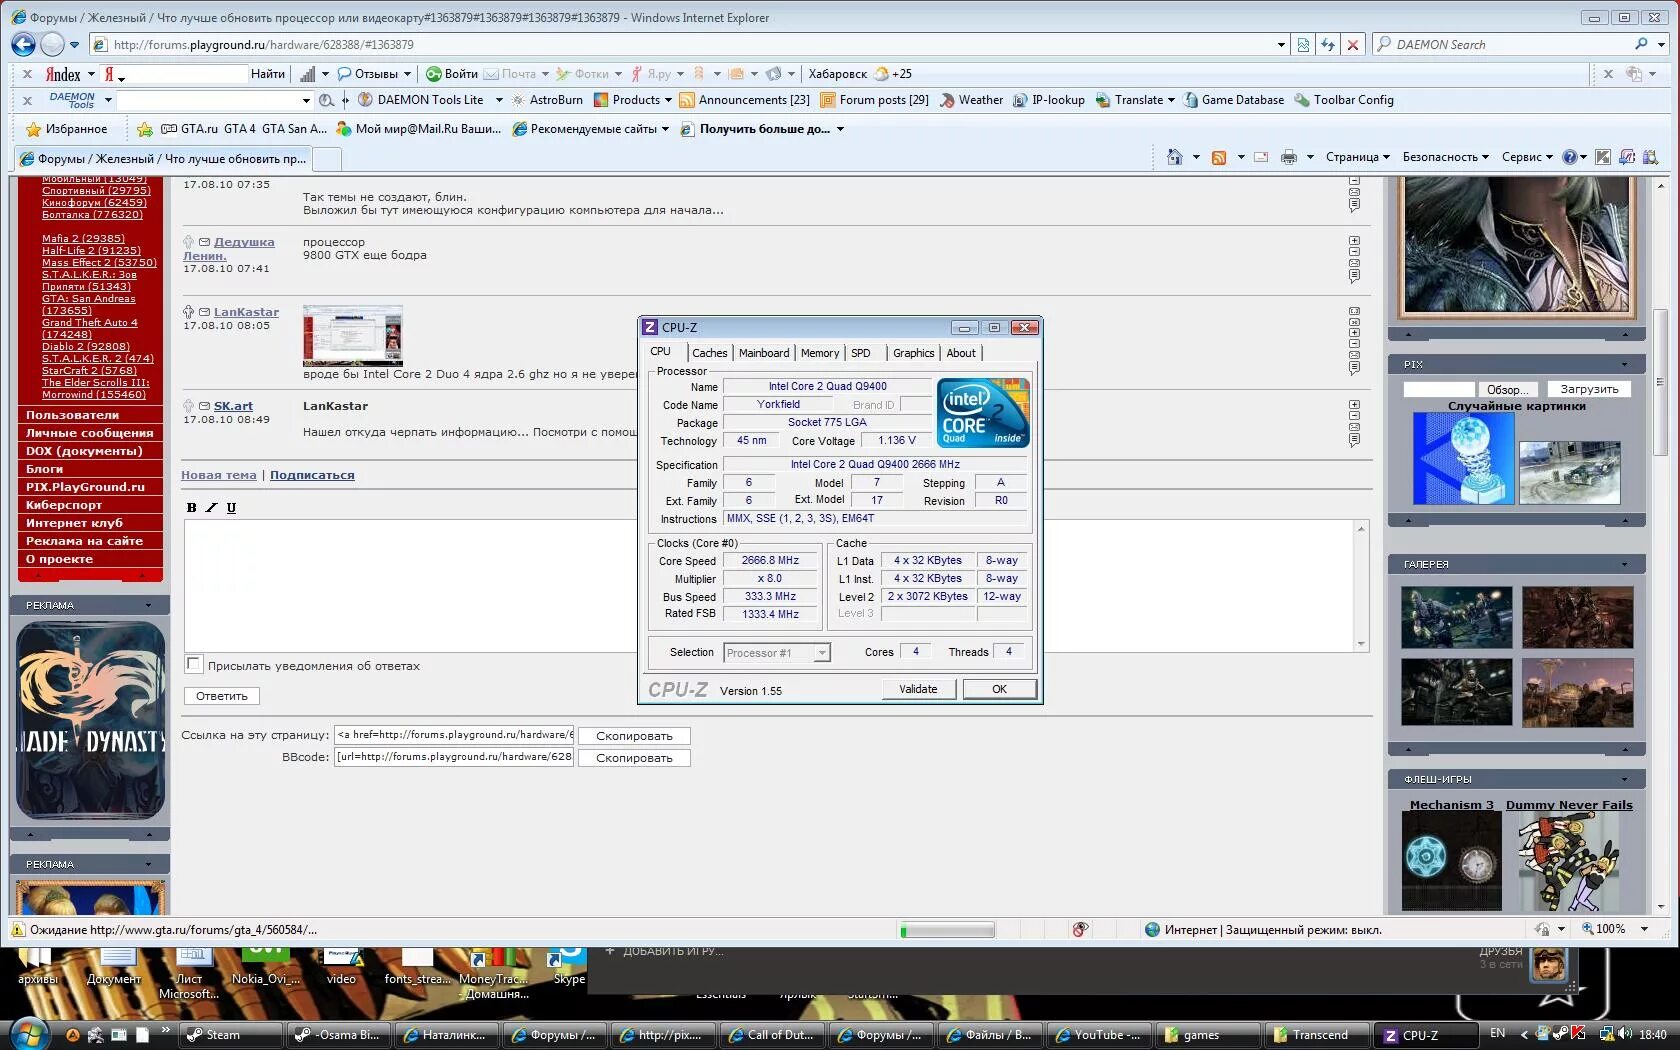Click Underline formatting icon in reply editor
This screenshot has height=1050, width=1680.
[231, 508]
